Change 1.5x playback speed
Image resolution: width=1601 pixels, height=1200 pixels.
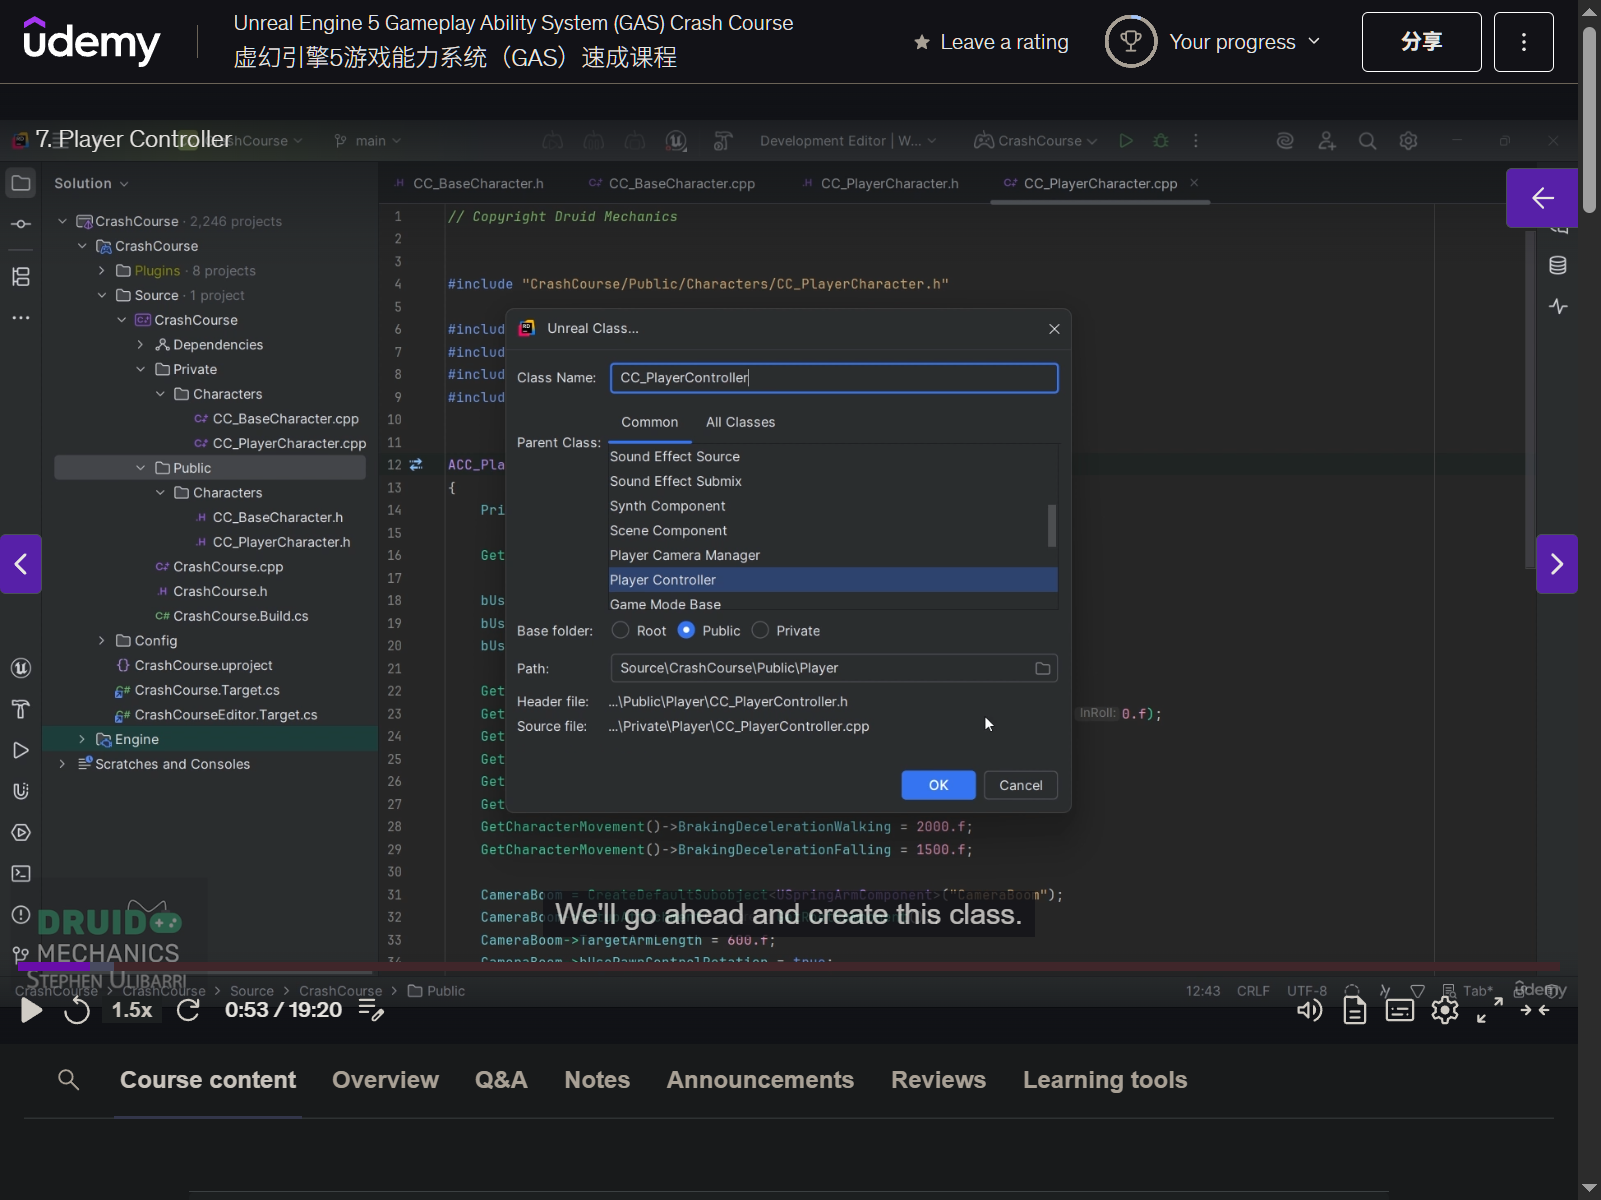132,1010
